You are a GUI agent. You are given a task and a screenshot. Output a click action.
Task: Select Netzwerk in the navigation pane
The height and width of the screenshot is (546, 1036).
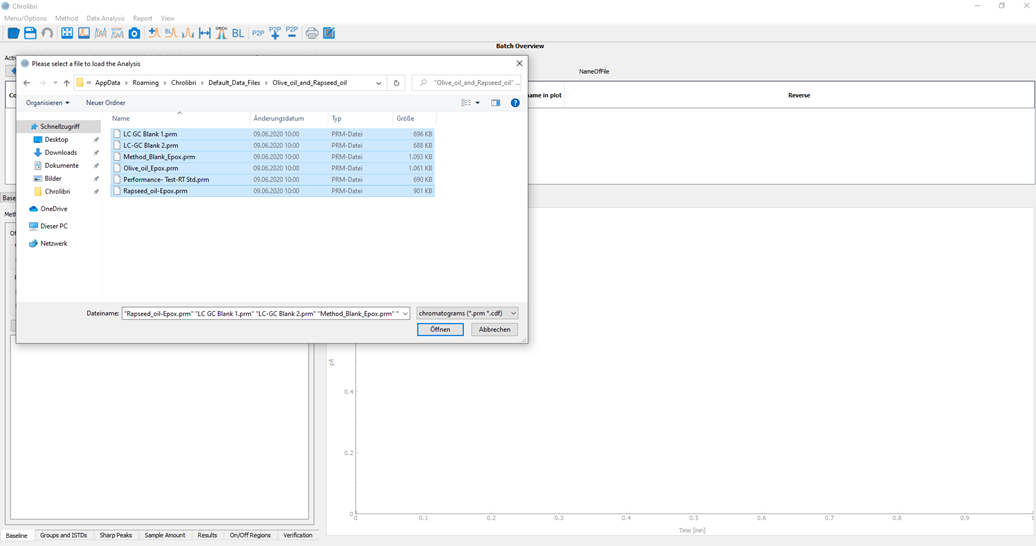coord(54,243)
